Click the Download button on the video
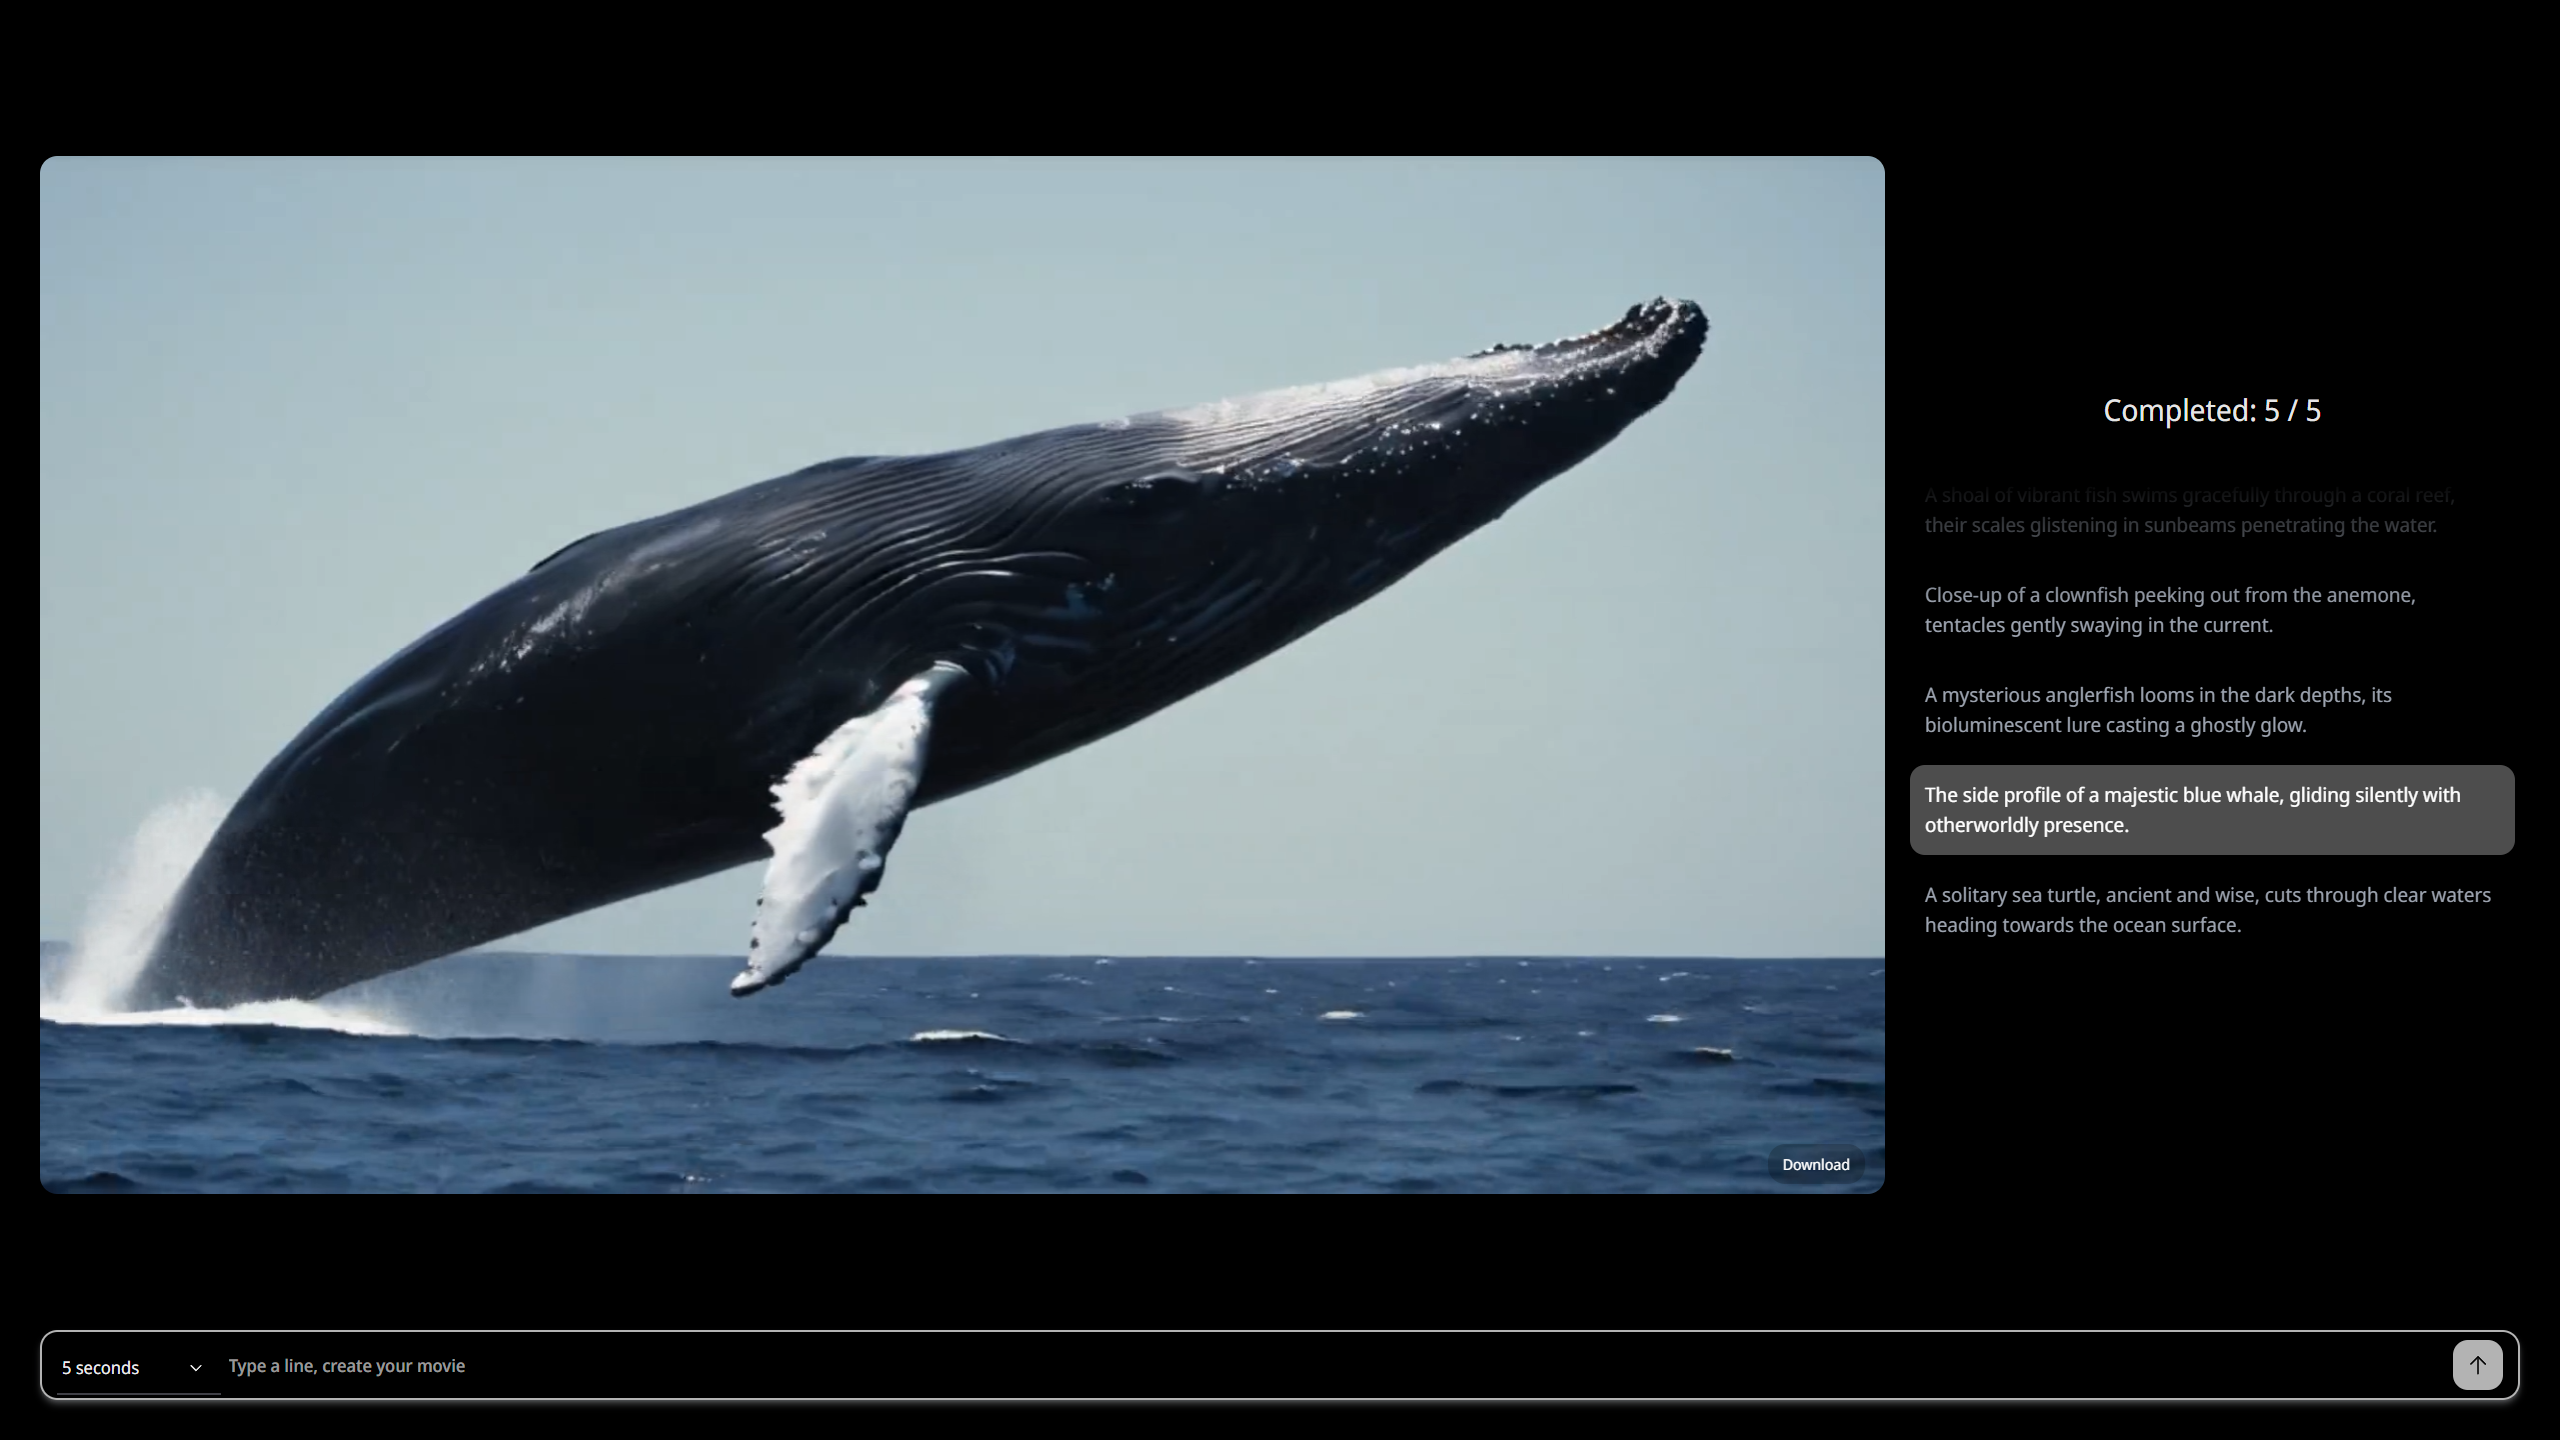The height and width of the screenshot is (1440, 2560). pos(1815,1164)
